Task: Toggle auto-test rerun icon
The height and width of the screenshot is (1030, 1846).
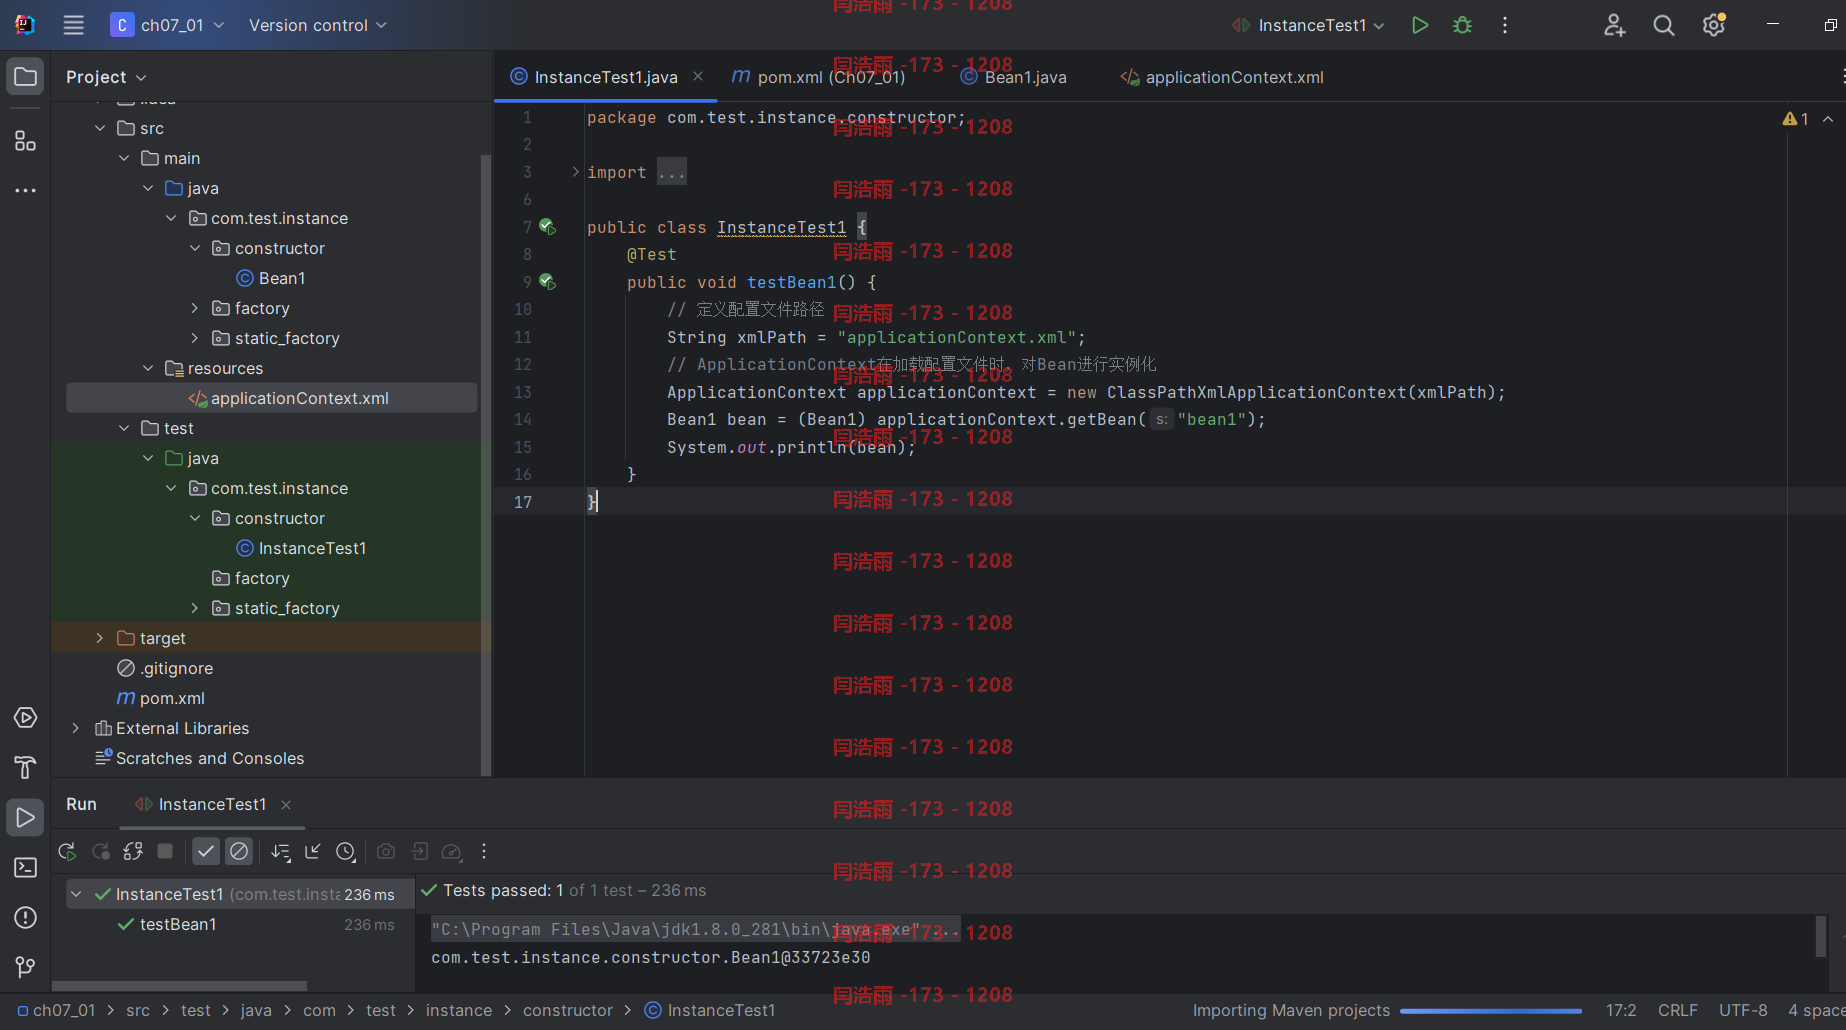Action: (133, 851)
